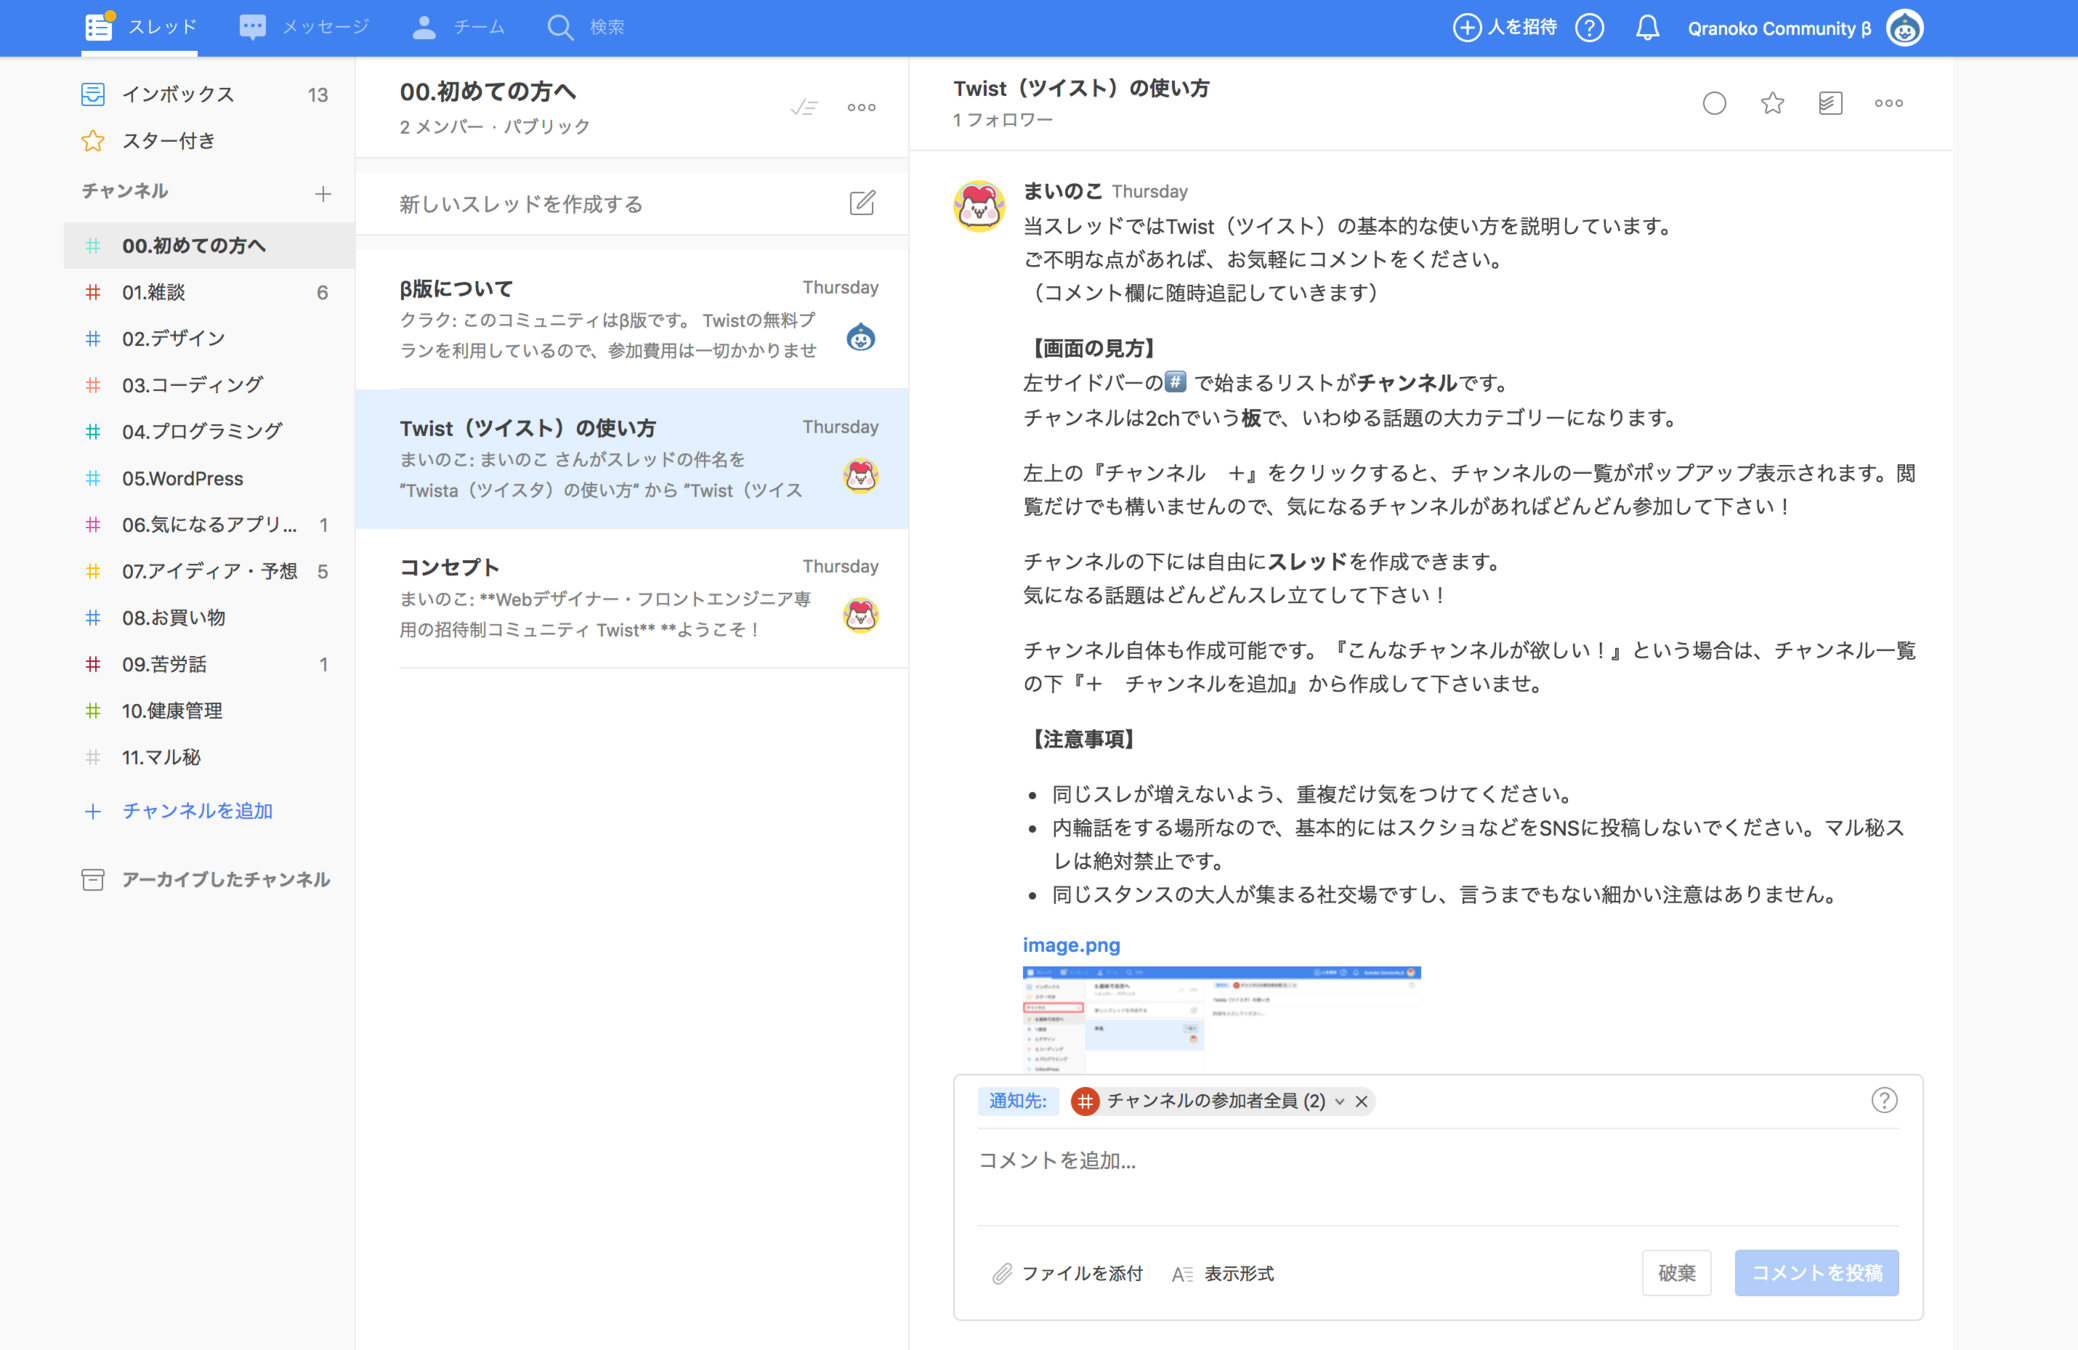2078x1350 pixels.
Task: Remove the チャンネルの参加者全員 notification recipient
Action: click(1361, 1101)
